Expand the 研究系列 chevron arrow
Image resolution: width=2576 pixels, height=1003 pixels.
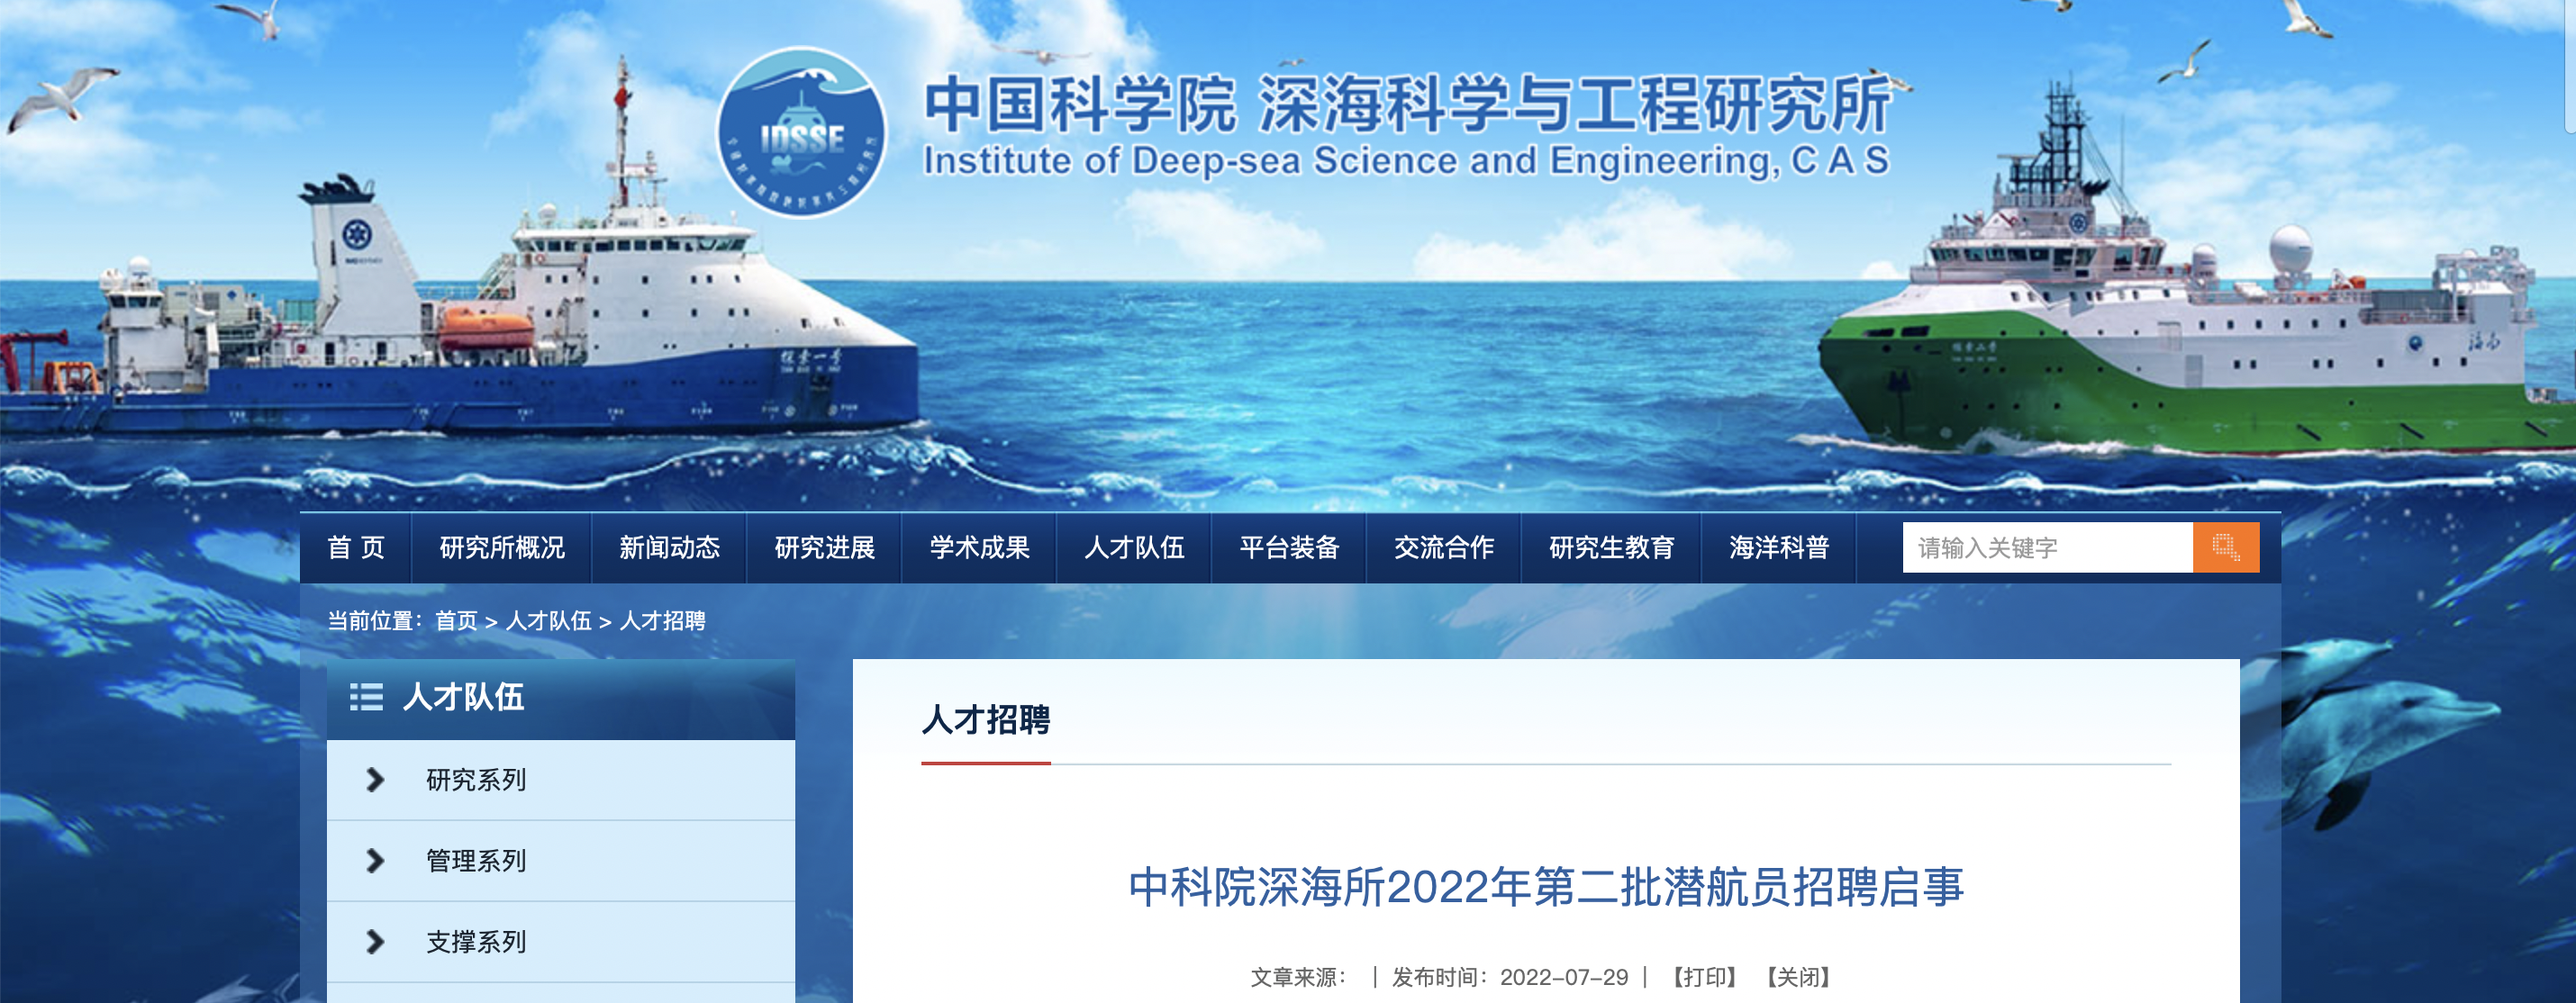(375, 780)
